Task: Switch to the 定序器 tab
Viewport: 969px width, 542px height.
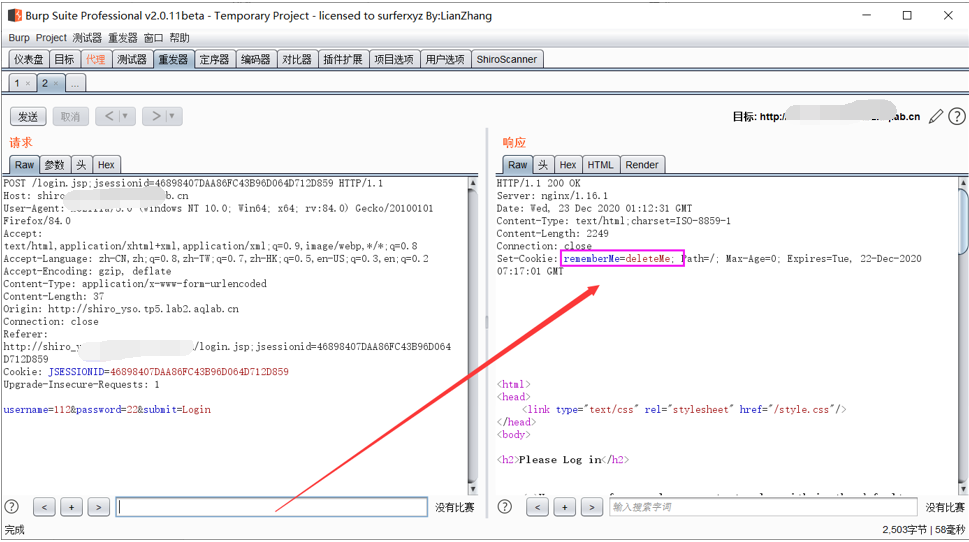Action: [x=214, y=59]
